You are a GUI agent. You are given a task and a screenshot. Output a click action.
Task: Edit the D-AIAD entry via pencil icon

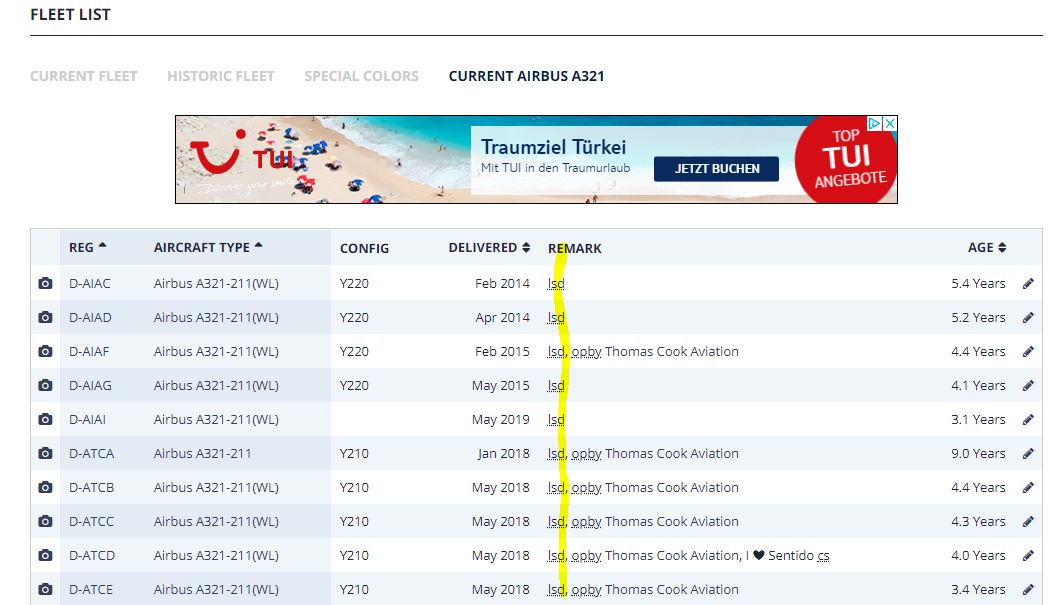tap(1029, 317)
